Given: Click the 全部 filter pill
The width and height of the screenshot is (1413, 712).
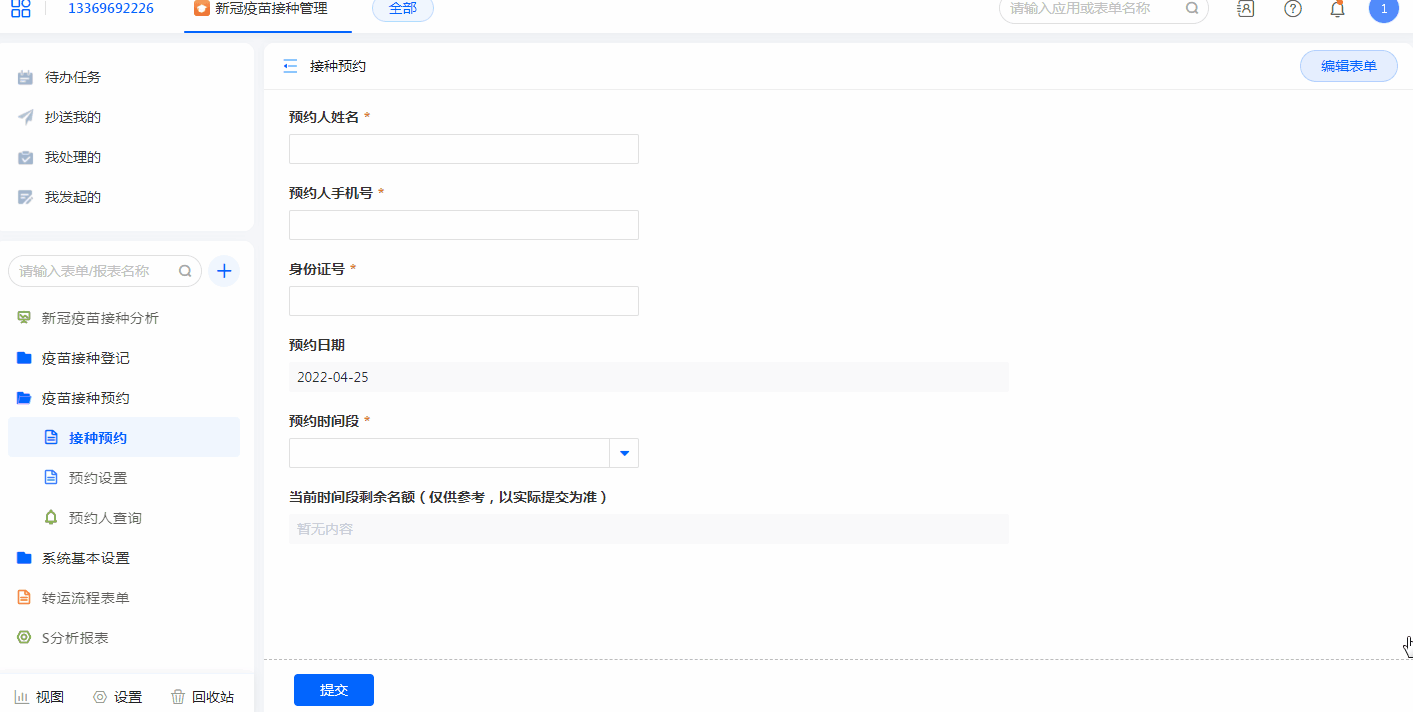Looking at the screenshot, I should (x=402, y=9).
